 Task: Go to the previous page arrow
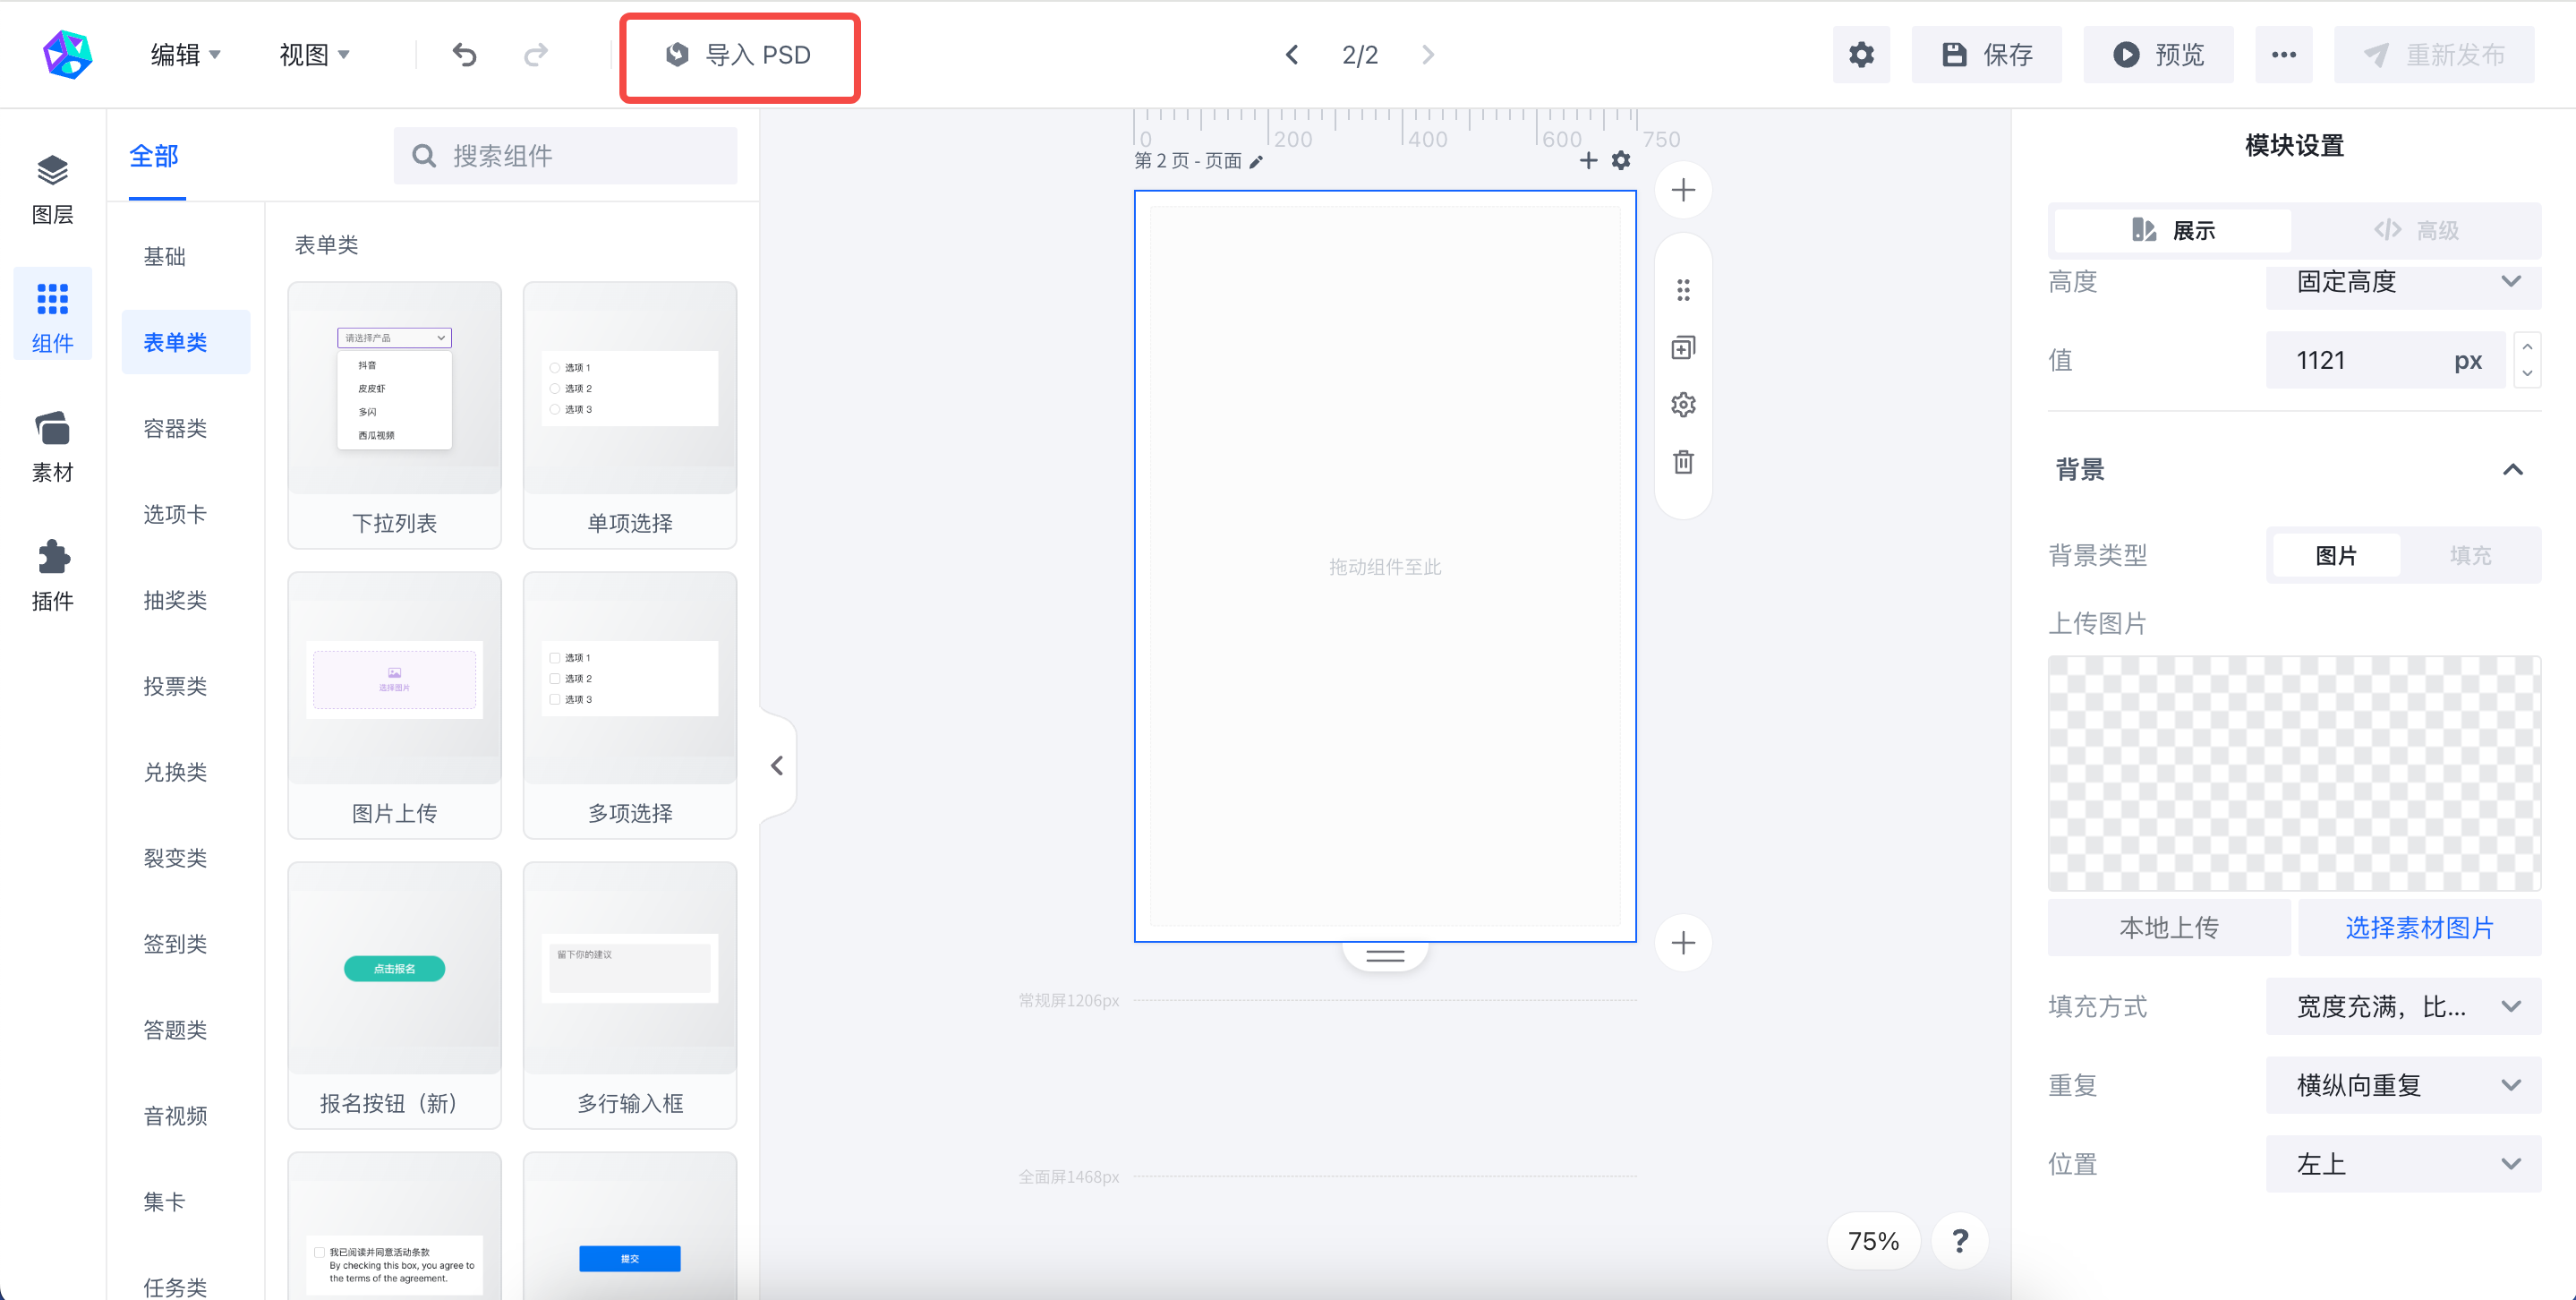pyautogui.click(x=1291, y=54)
